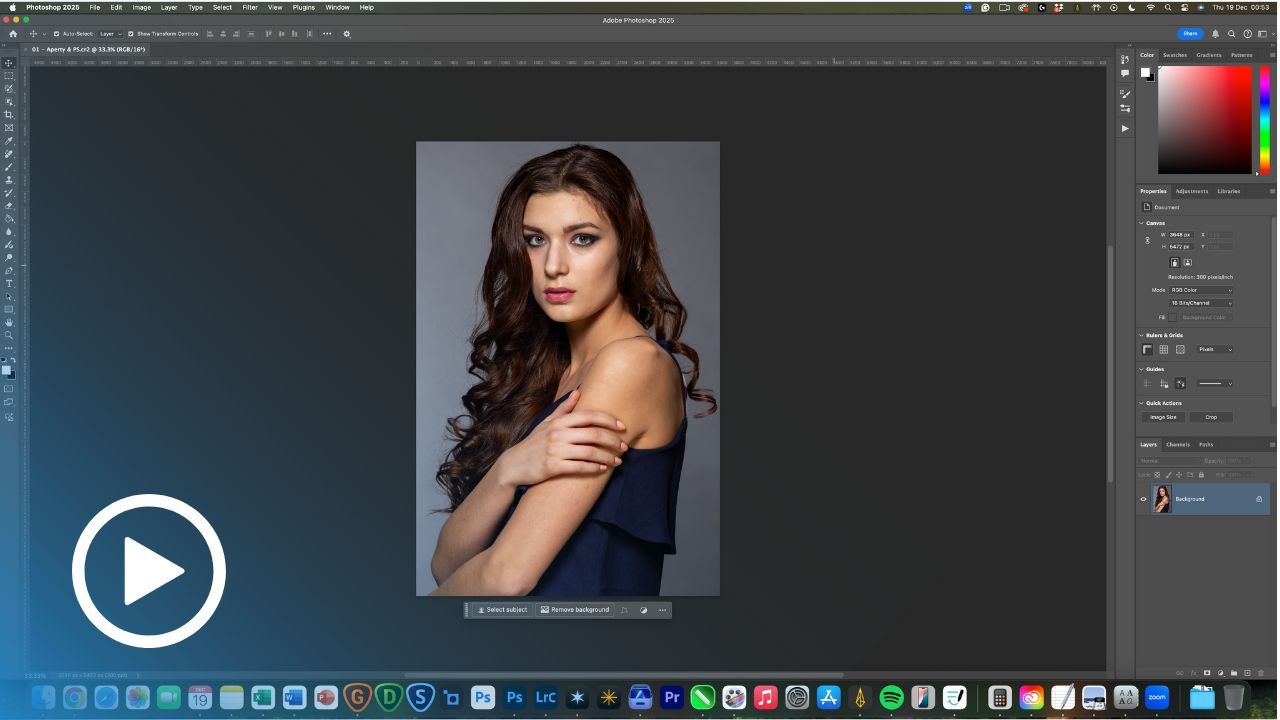Hide the Background layer visibility eye

[1144, 499]
